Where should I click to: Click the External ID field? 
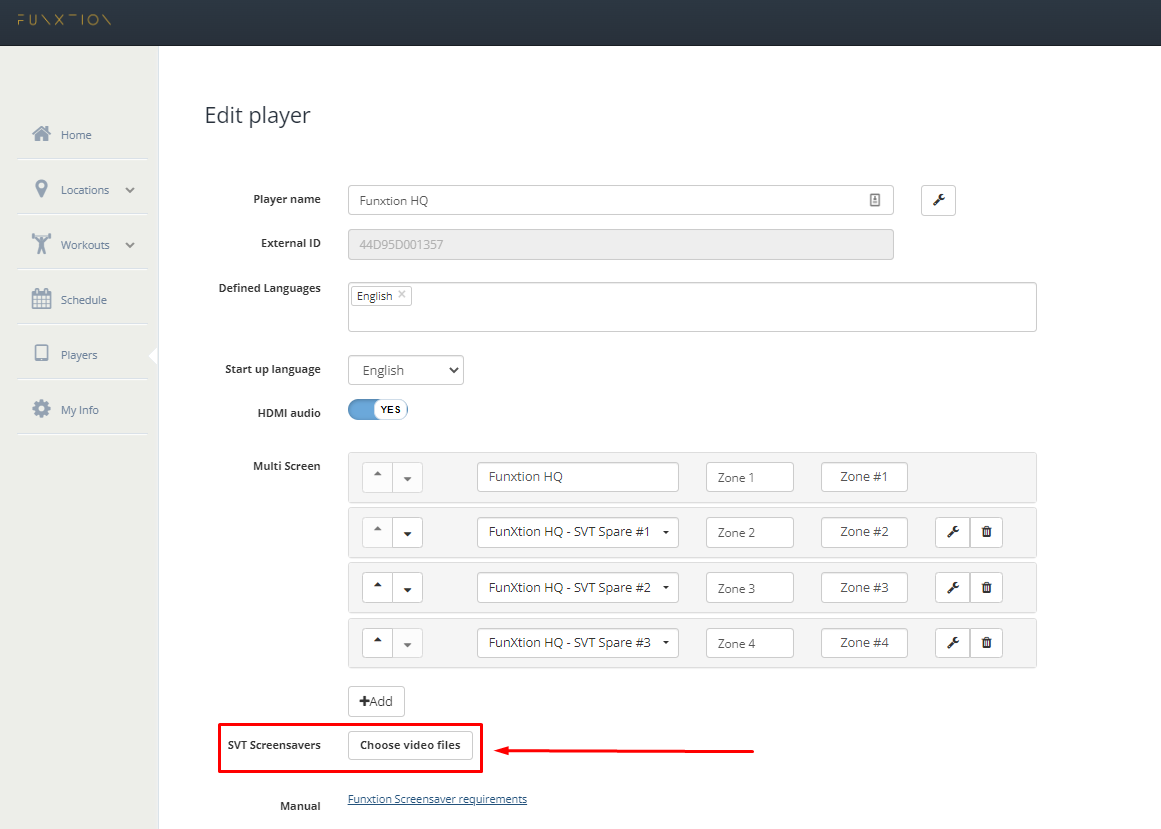click(x=620, y=244)
